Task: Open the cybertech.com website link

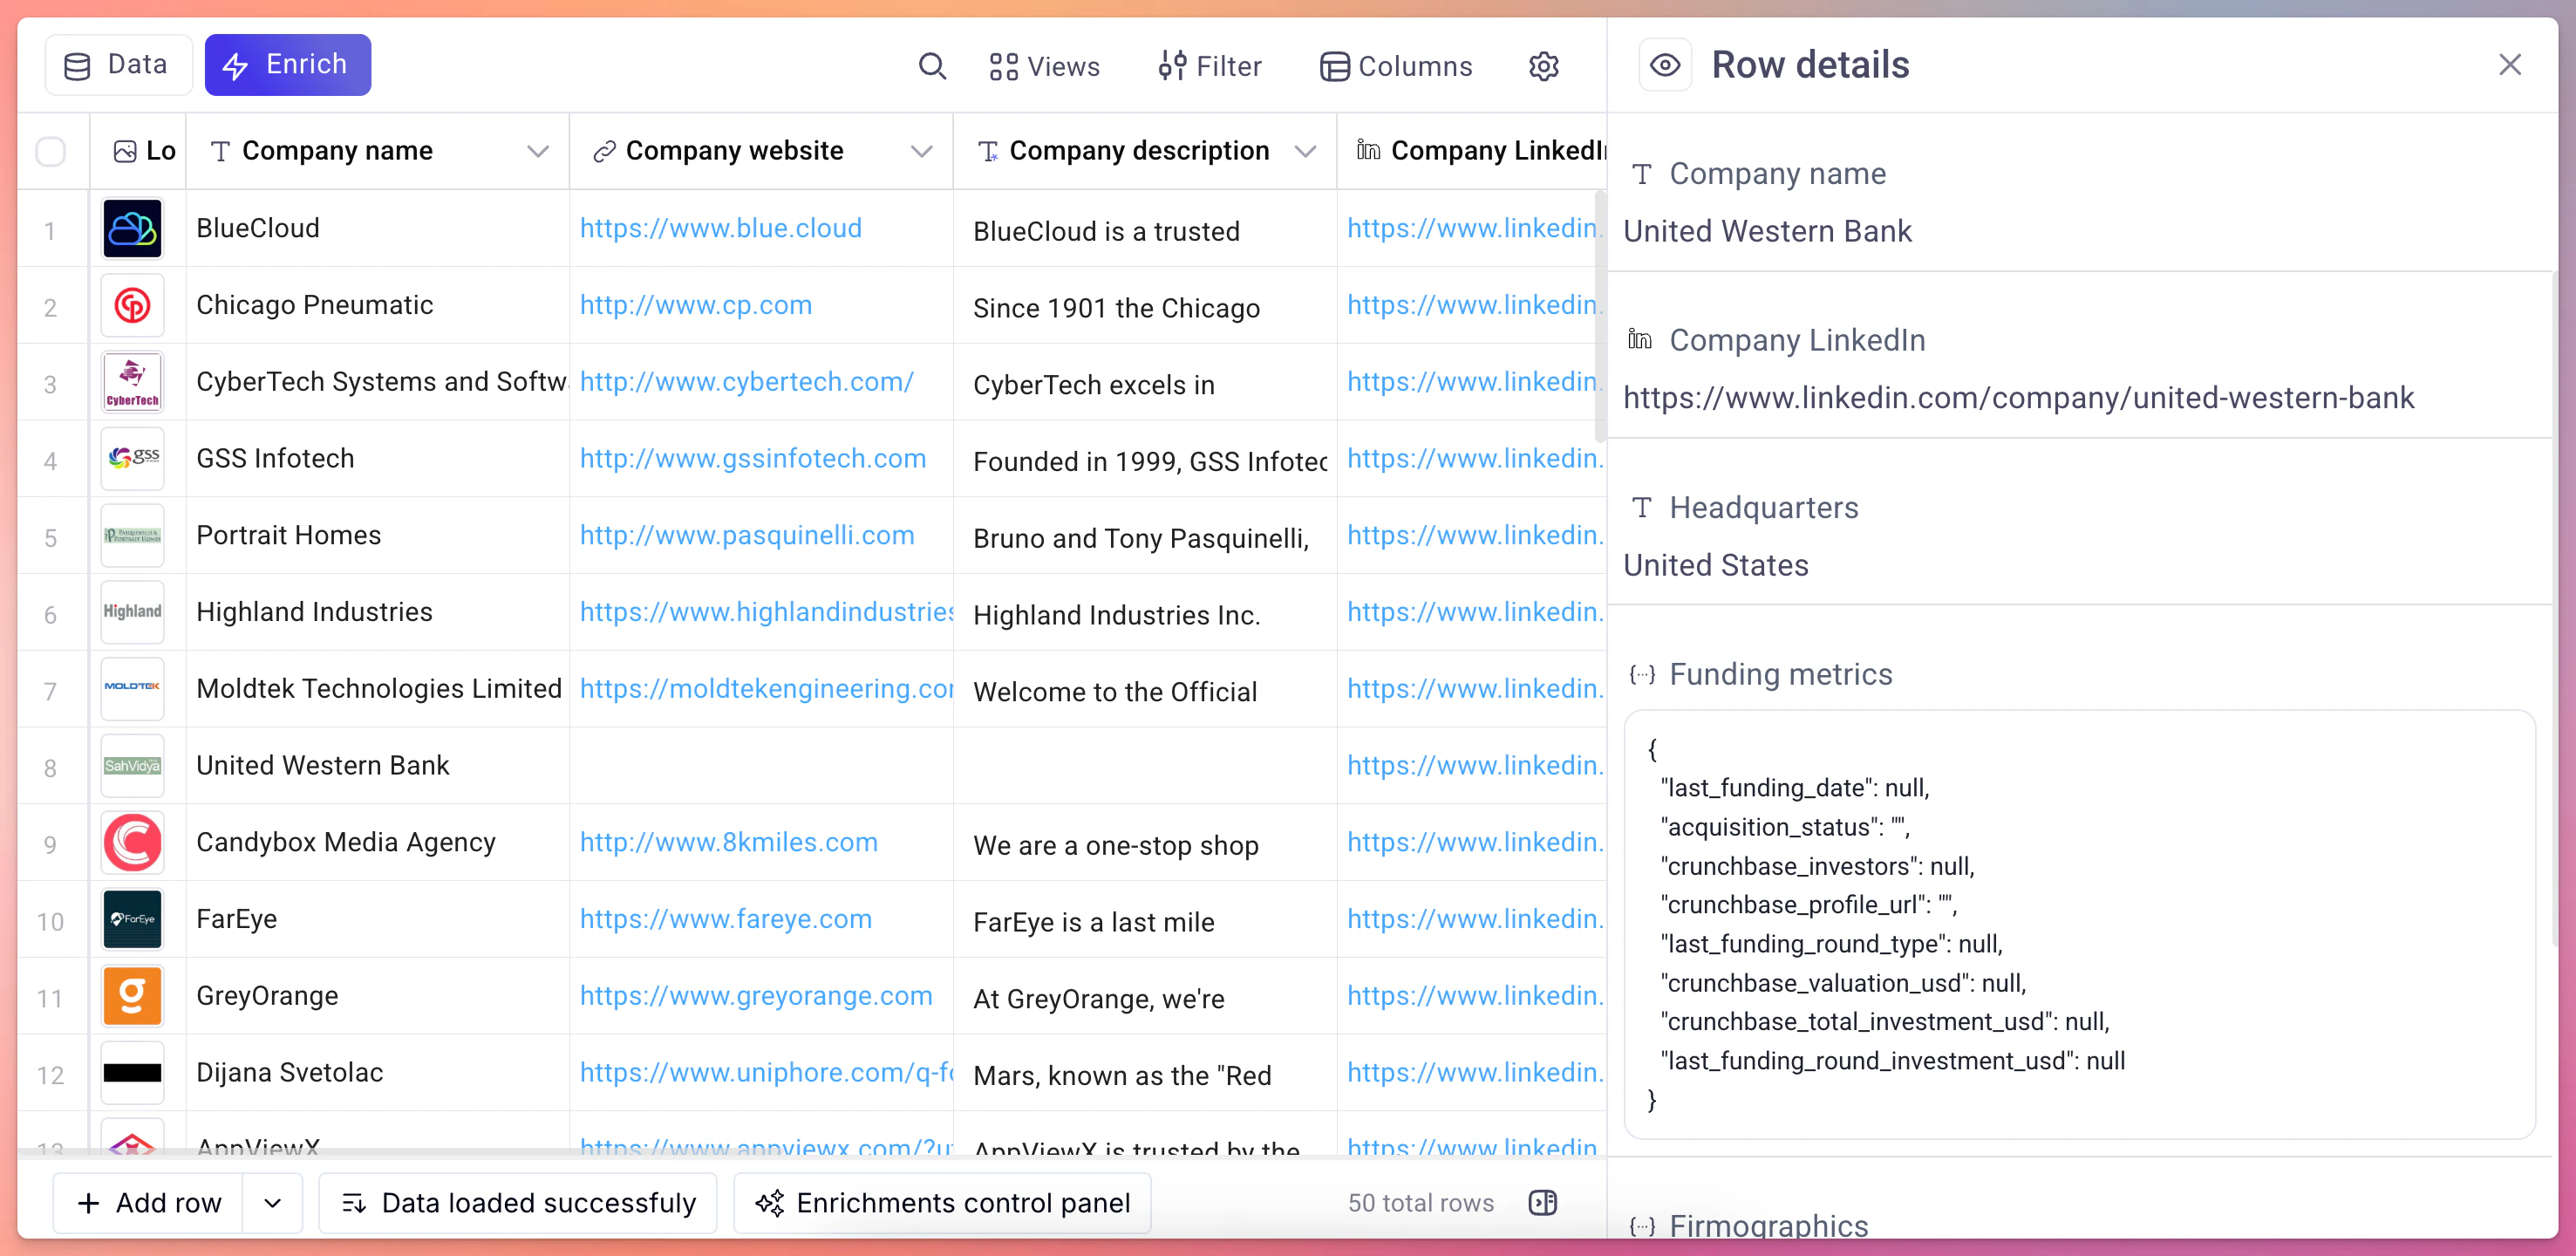Action: tap(747, 383)
